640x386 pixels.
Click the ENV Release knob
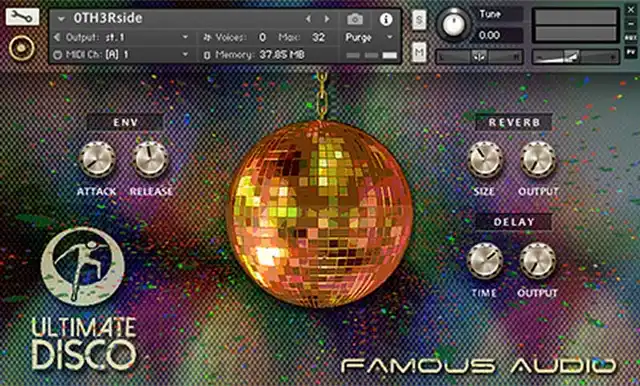pos(150,160)
